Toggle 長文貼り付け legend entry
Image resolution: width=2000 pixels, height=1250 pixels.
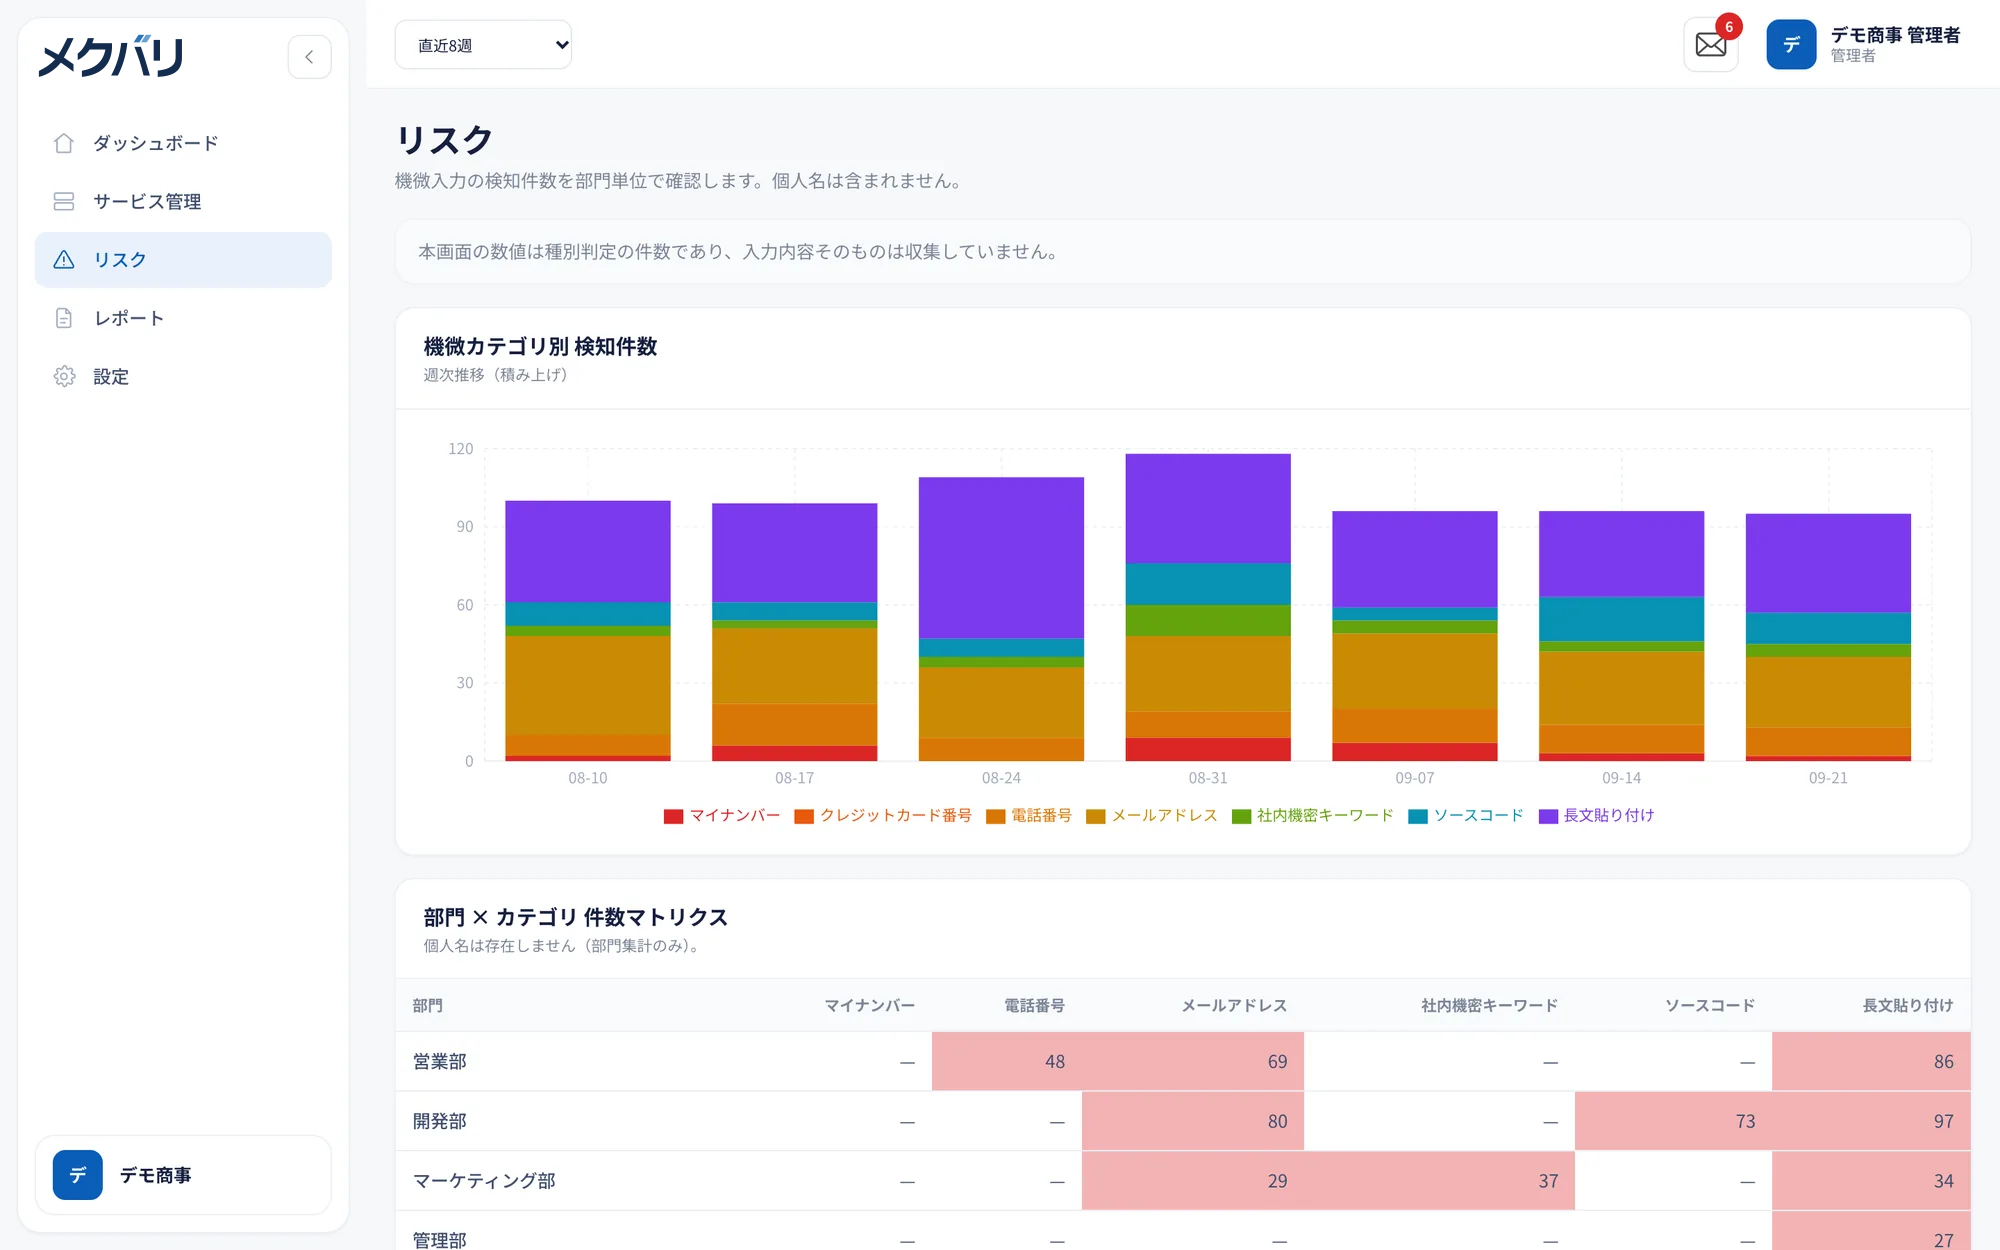click(1597, 816)
